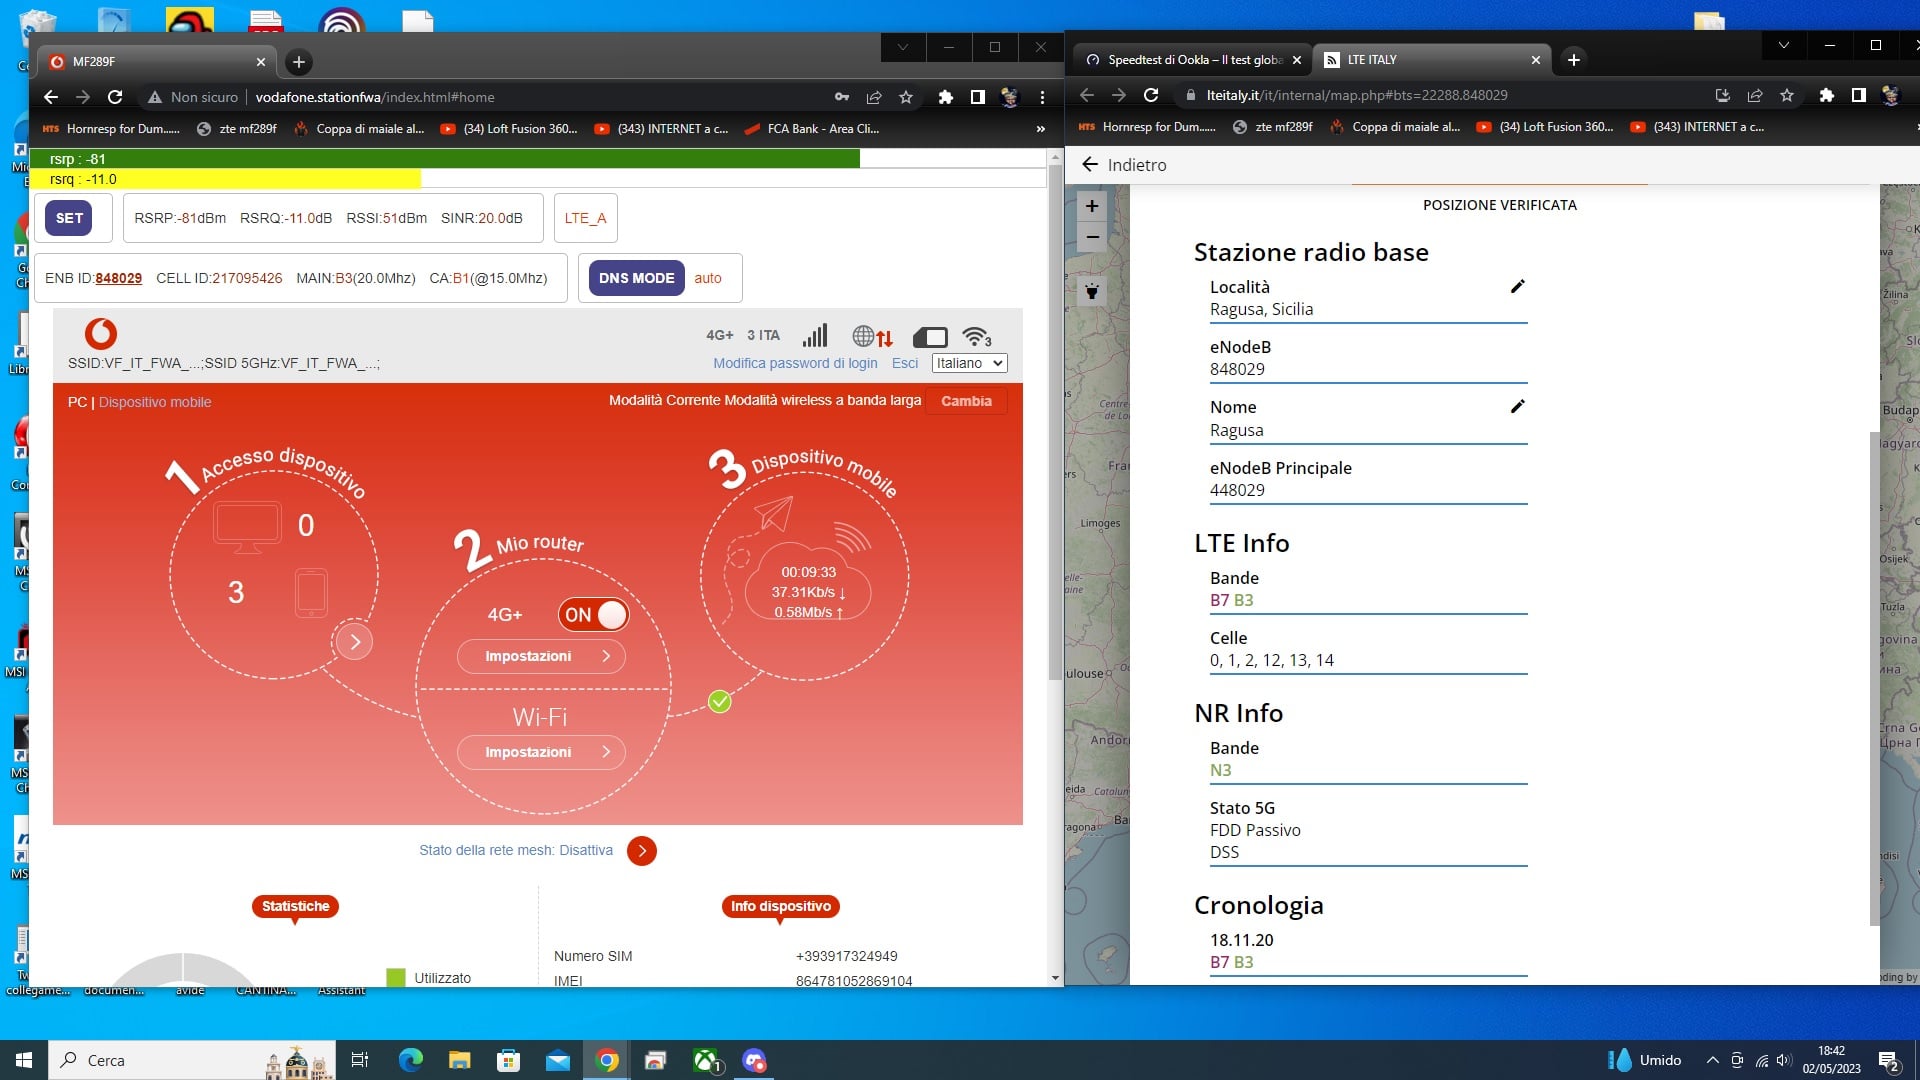Click the globe data transfer icon
This screenshot has width=1920, height=1080.
(x=872, y=336)
